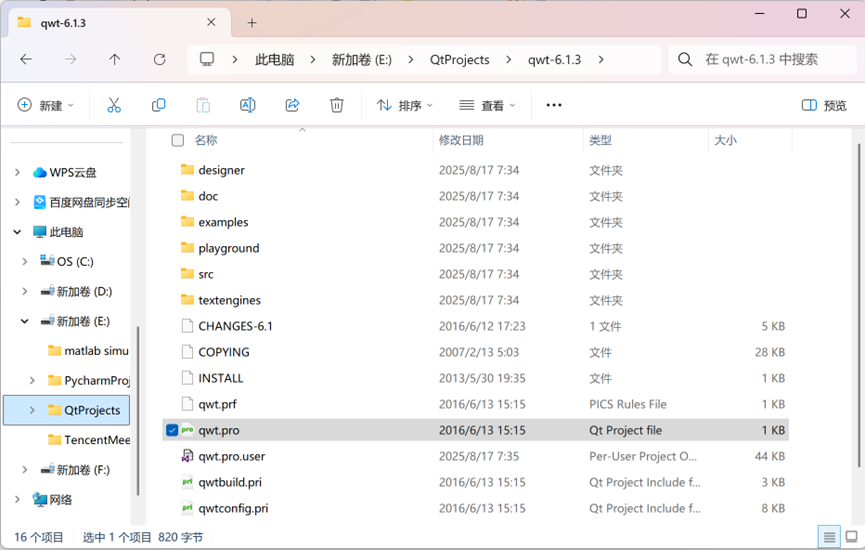This screenshot has height=550, width=865.
Task: Expand the OS (C:) drive node
Action: click(25, 261)
